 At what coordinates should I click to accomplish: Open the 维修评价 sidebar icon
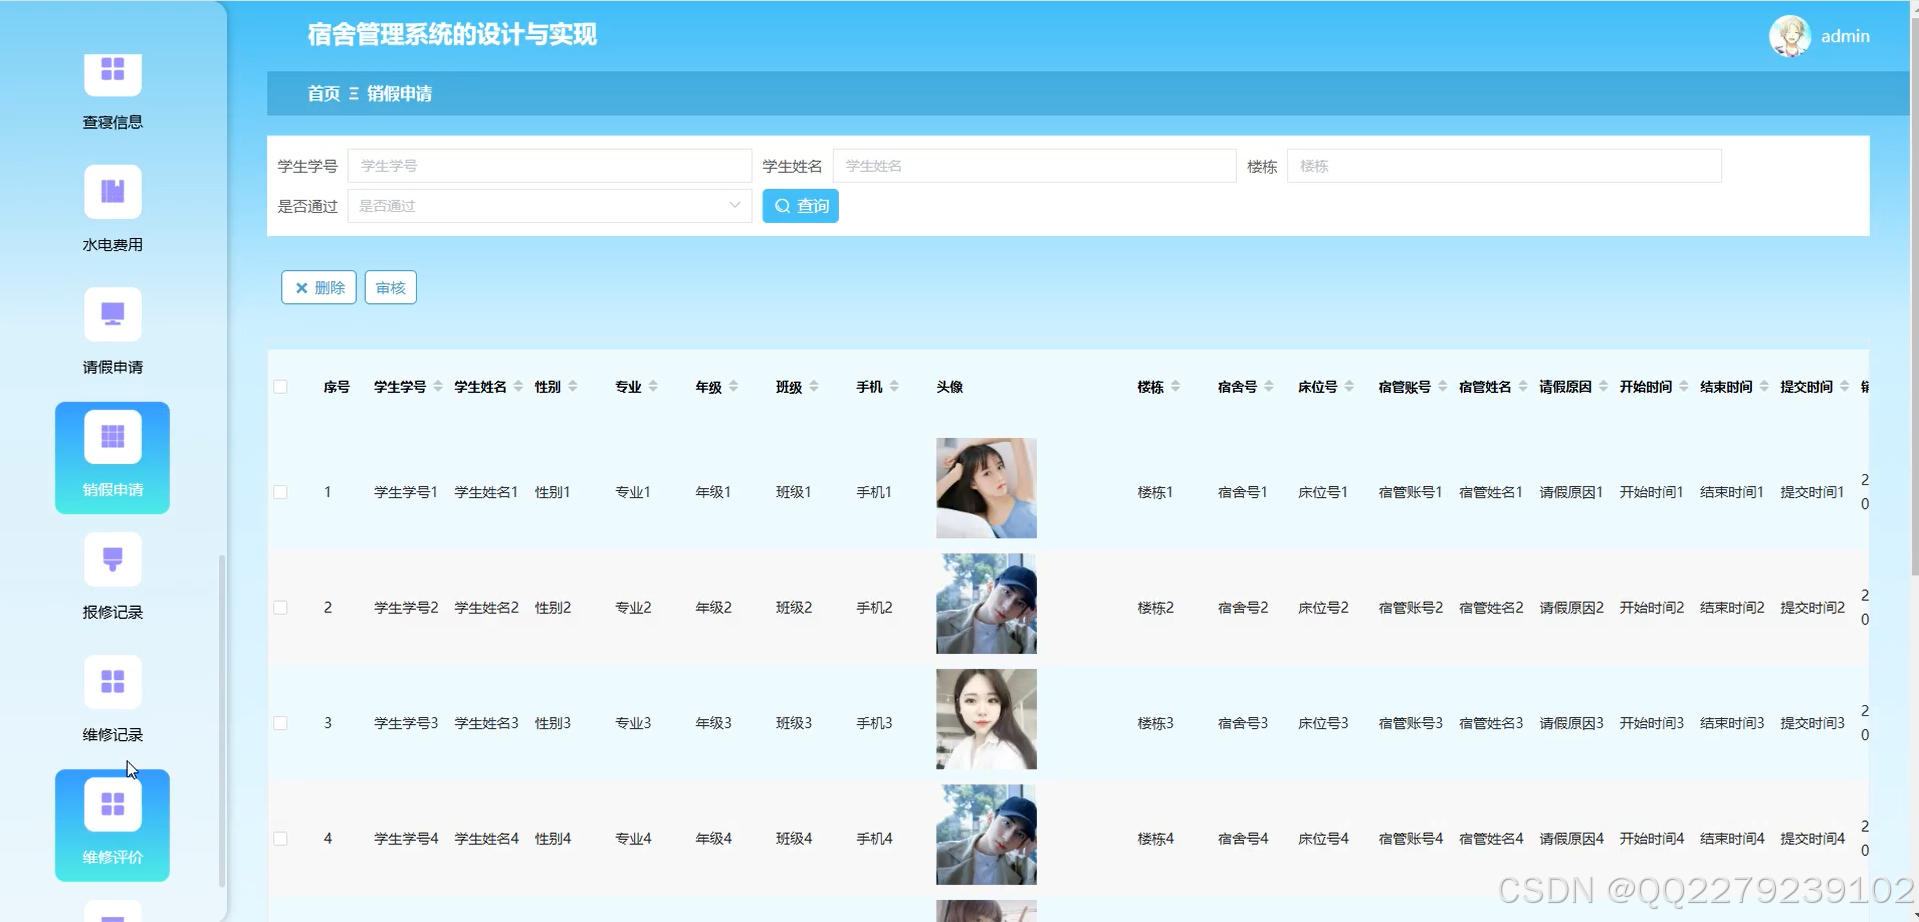coord(112,804)
